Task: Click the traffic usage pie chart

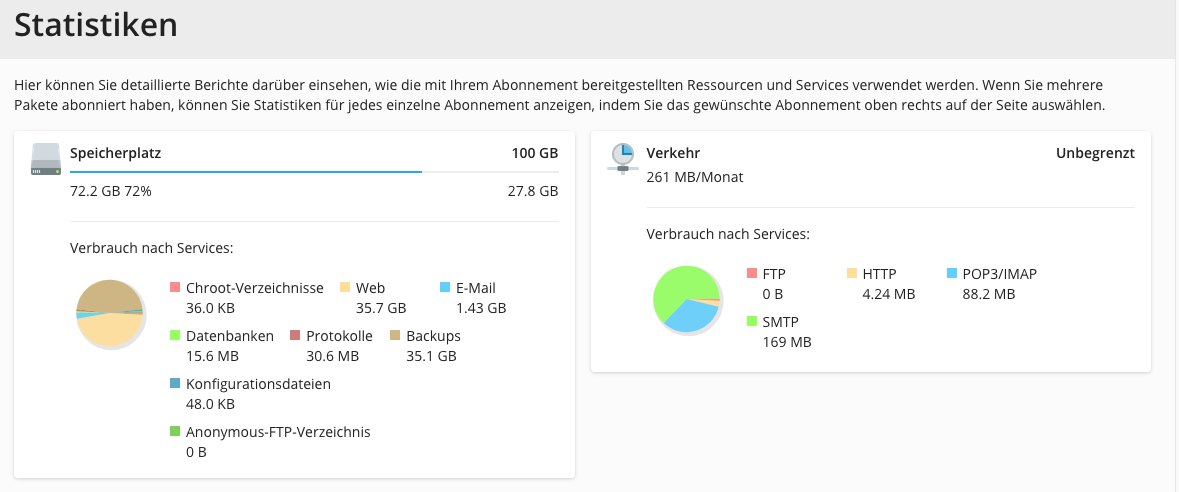Action: (x=687, y=298)
